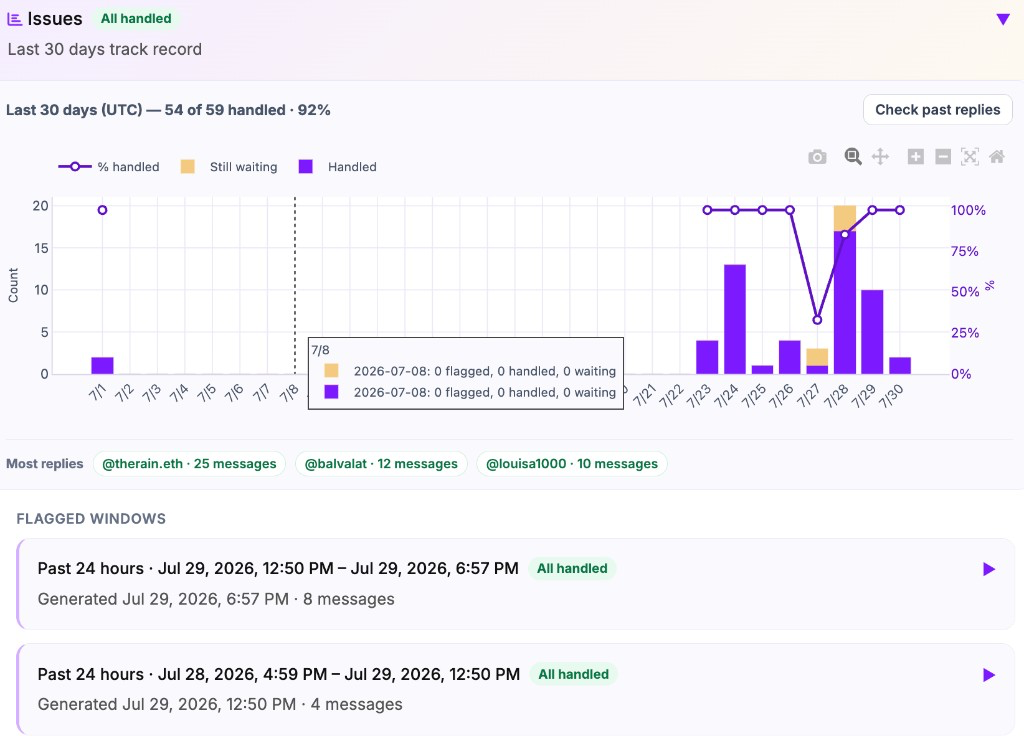Click the 7/28 orange still-waiting bar segment

click(x=844, y=218)
